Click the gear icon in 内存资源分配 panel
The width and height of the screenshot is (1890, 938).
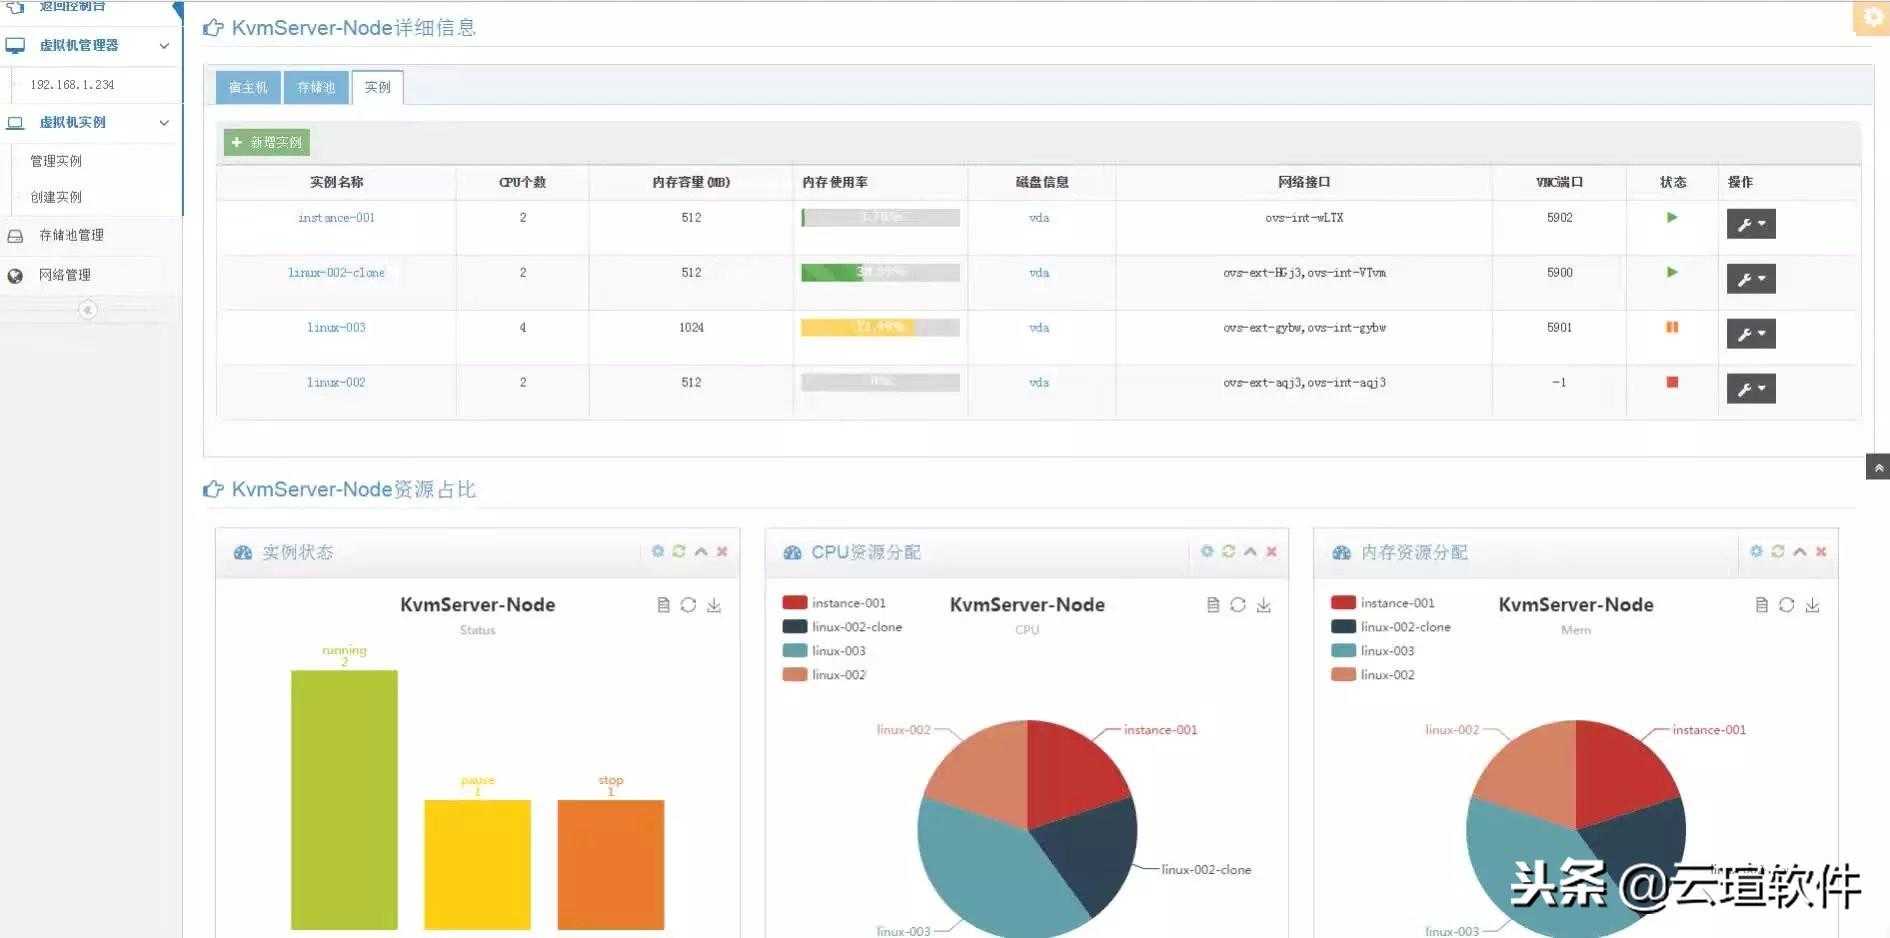click(1756, 551)
